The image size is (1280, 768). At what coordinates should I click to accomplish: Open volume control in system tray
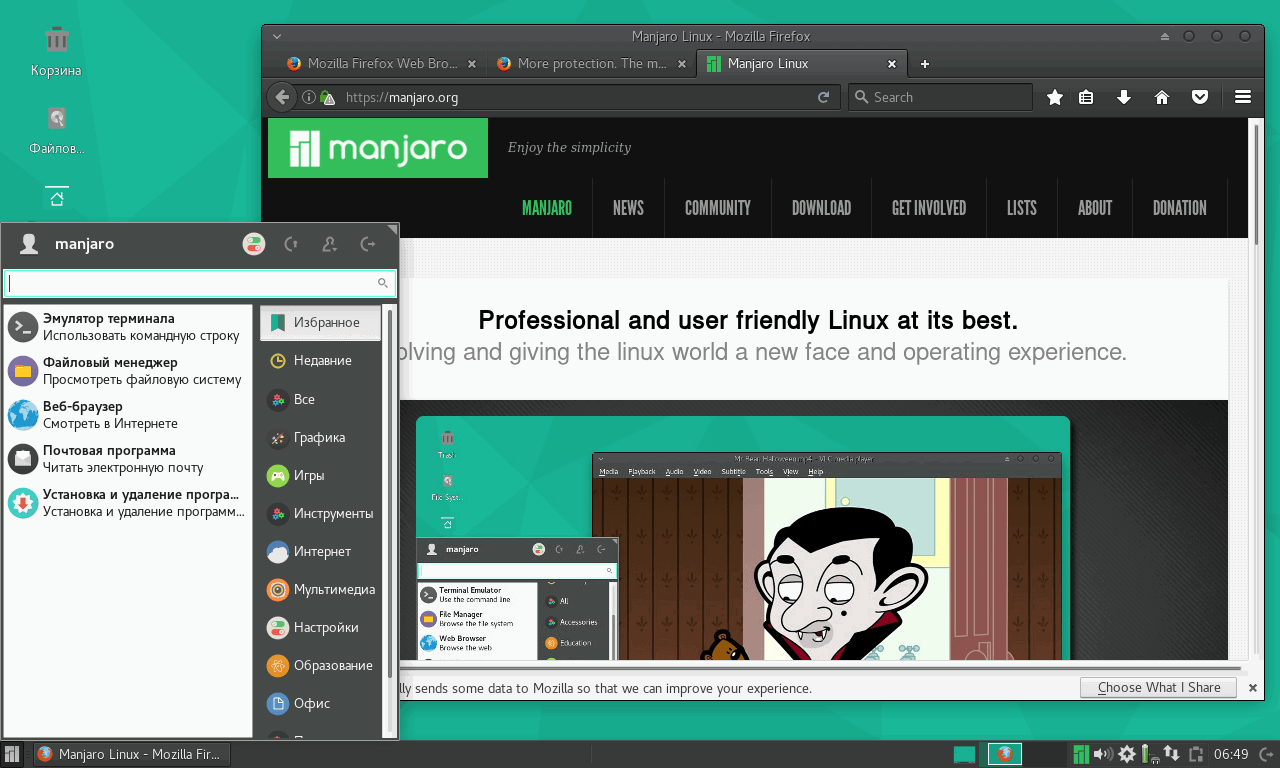[1103, 754]
